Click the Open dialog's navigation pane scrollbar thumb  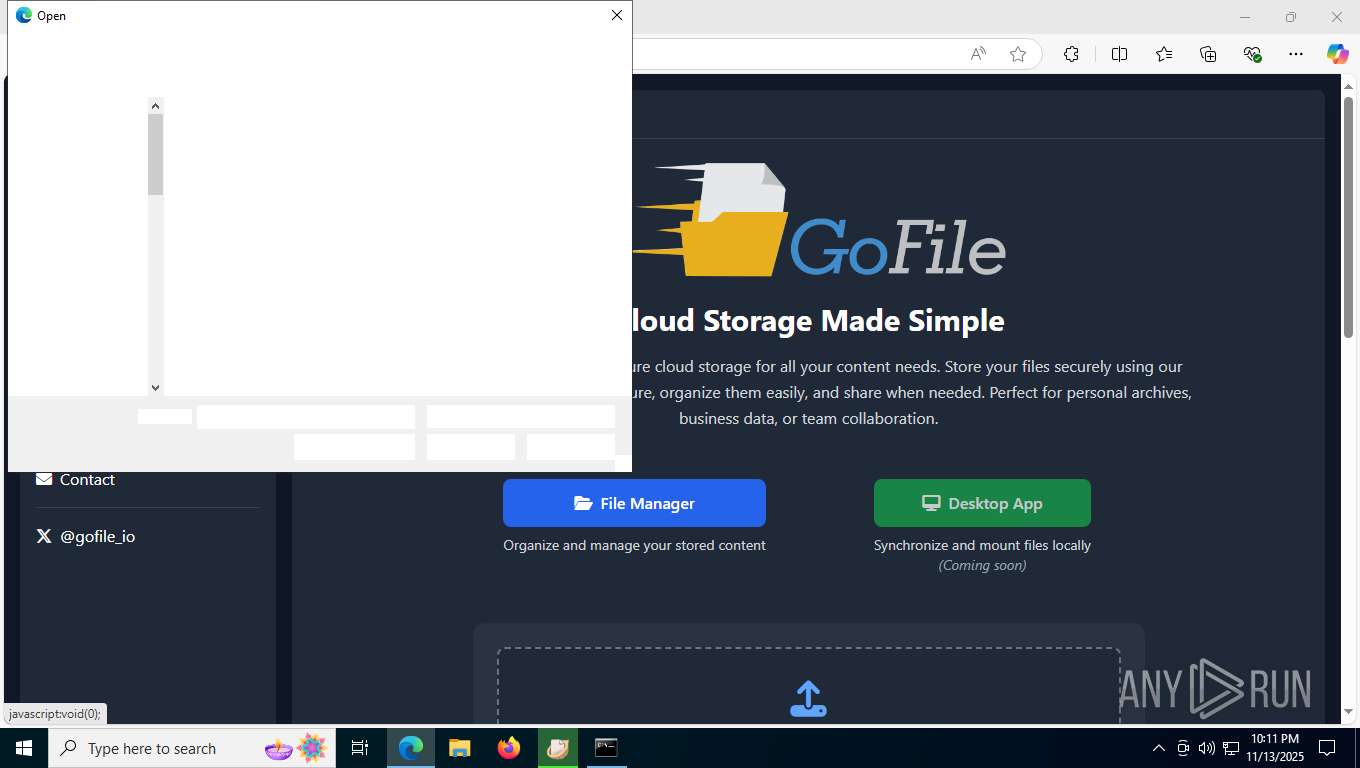click(x=155, y=154)
